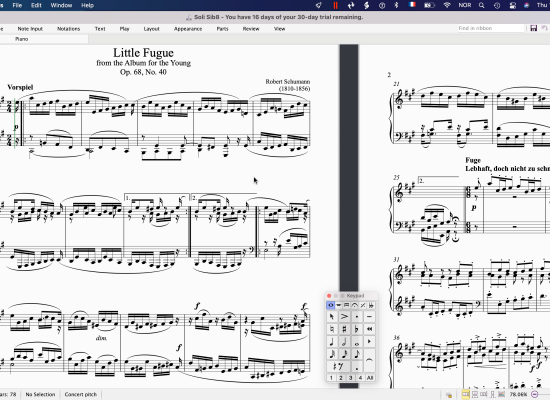Open the Notations ribbon tab
The width and height of the screenshot is (550, 400).
click(x=68, y=29)
